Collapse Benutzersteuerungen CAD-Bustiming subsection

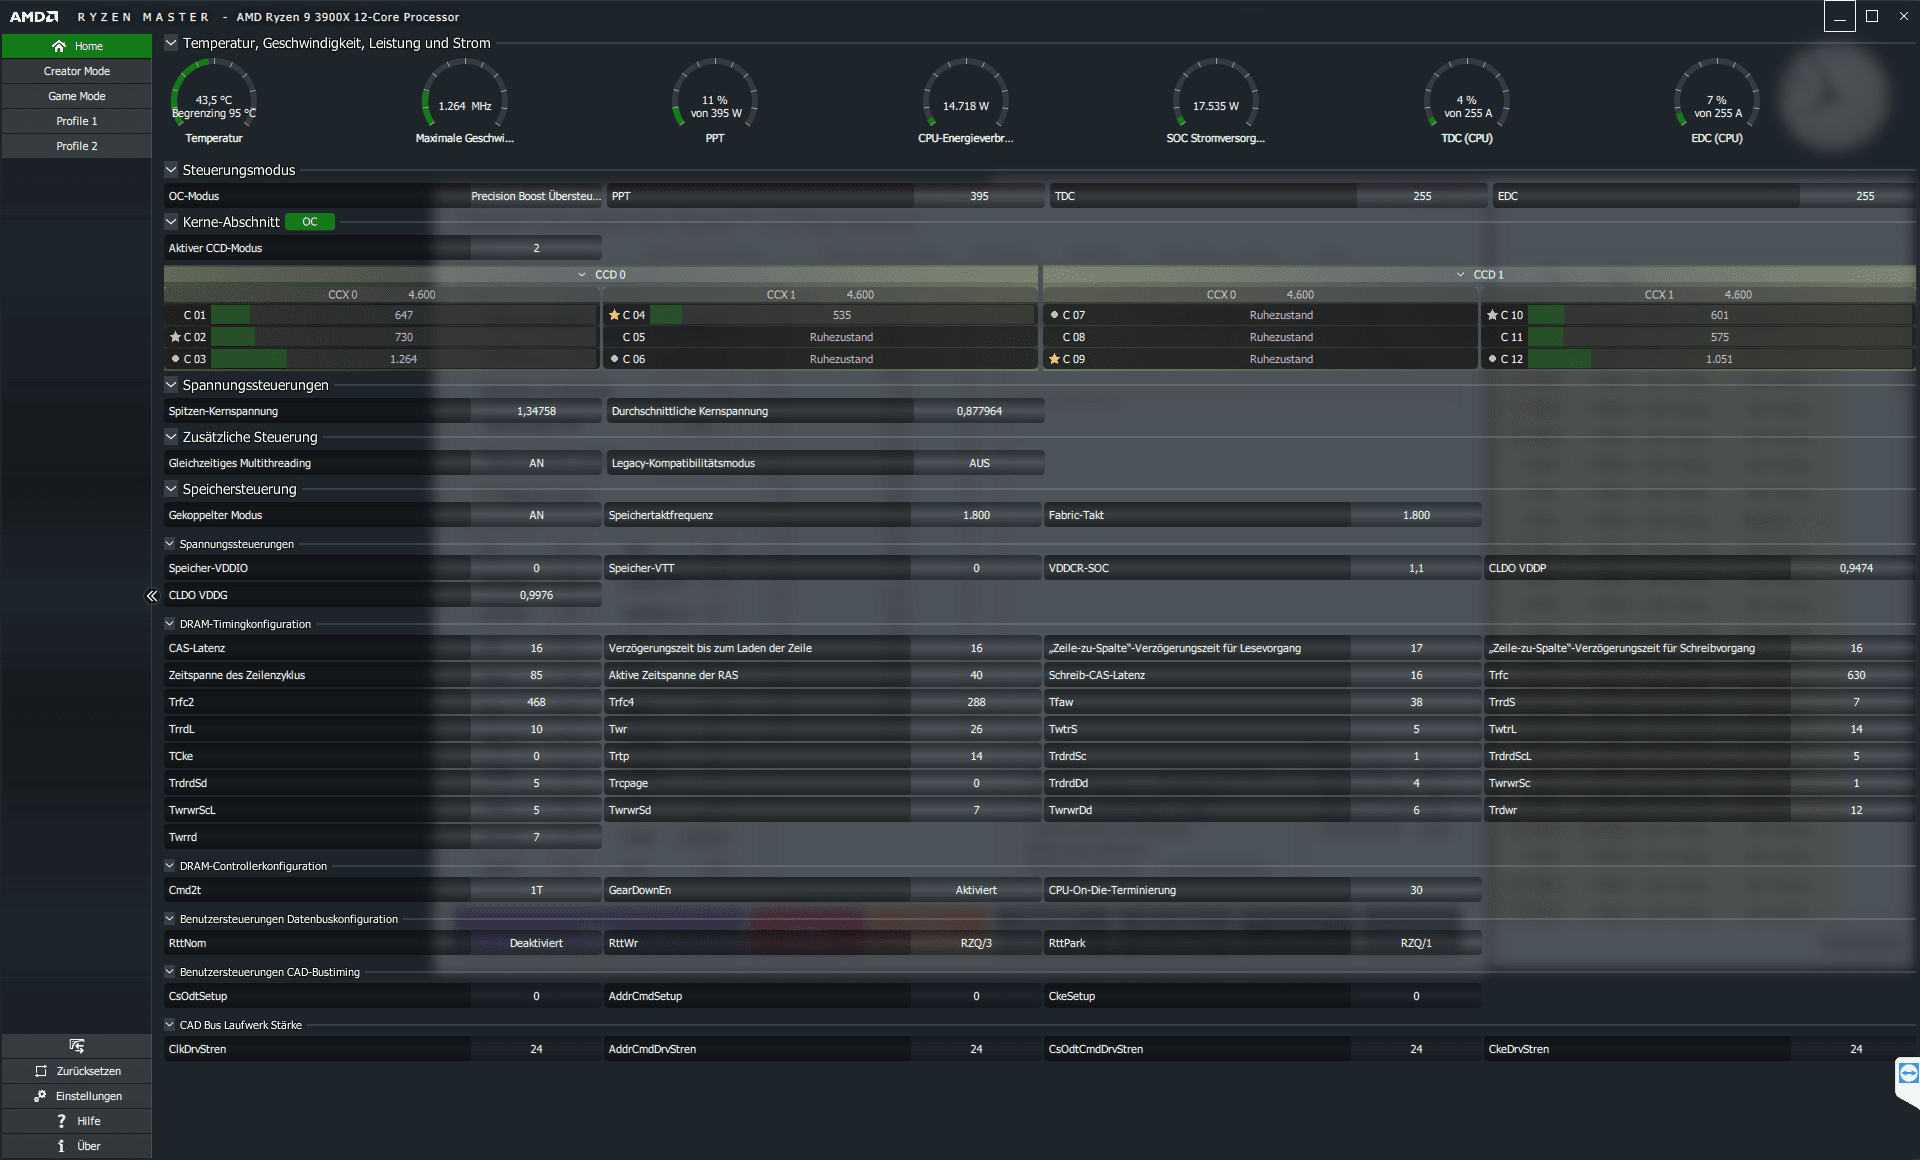click(x=170, y=972)
